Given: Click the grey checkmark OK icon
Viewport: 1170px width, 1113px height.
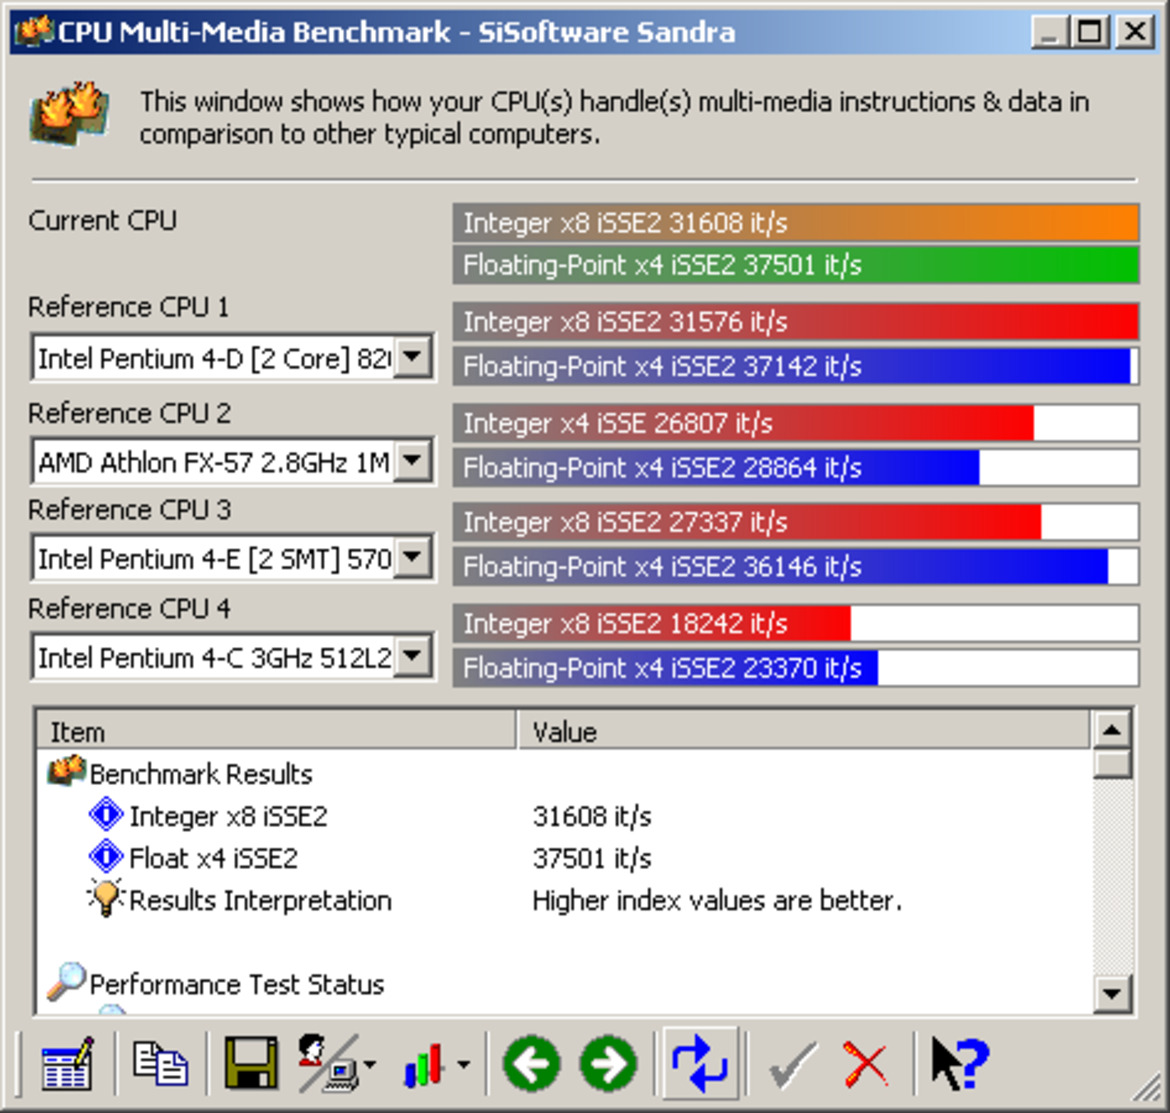Looking at the screenshot, I should tap(792, 1065).
